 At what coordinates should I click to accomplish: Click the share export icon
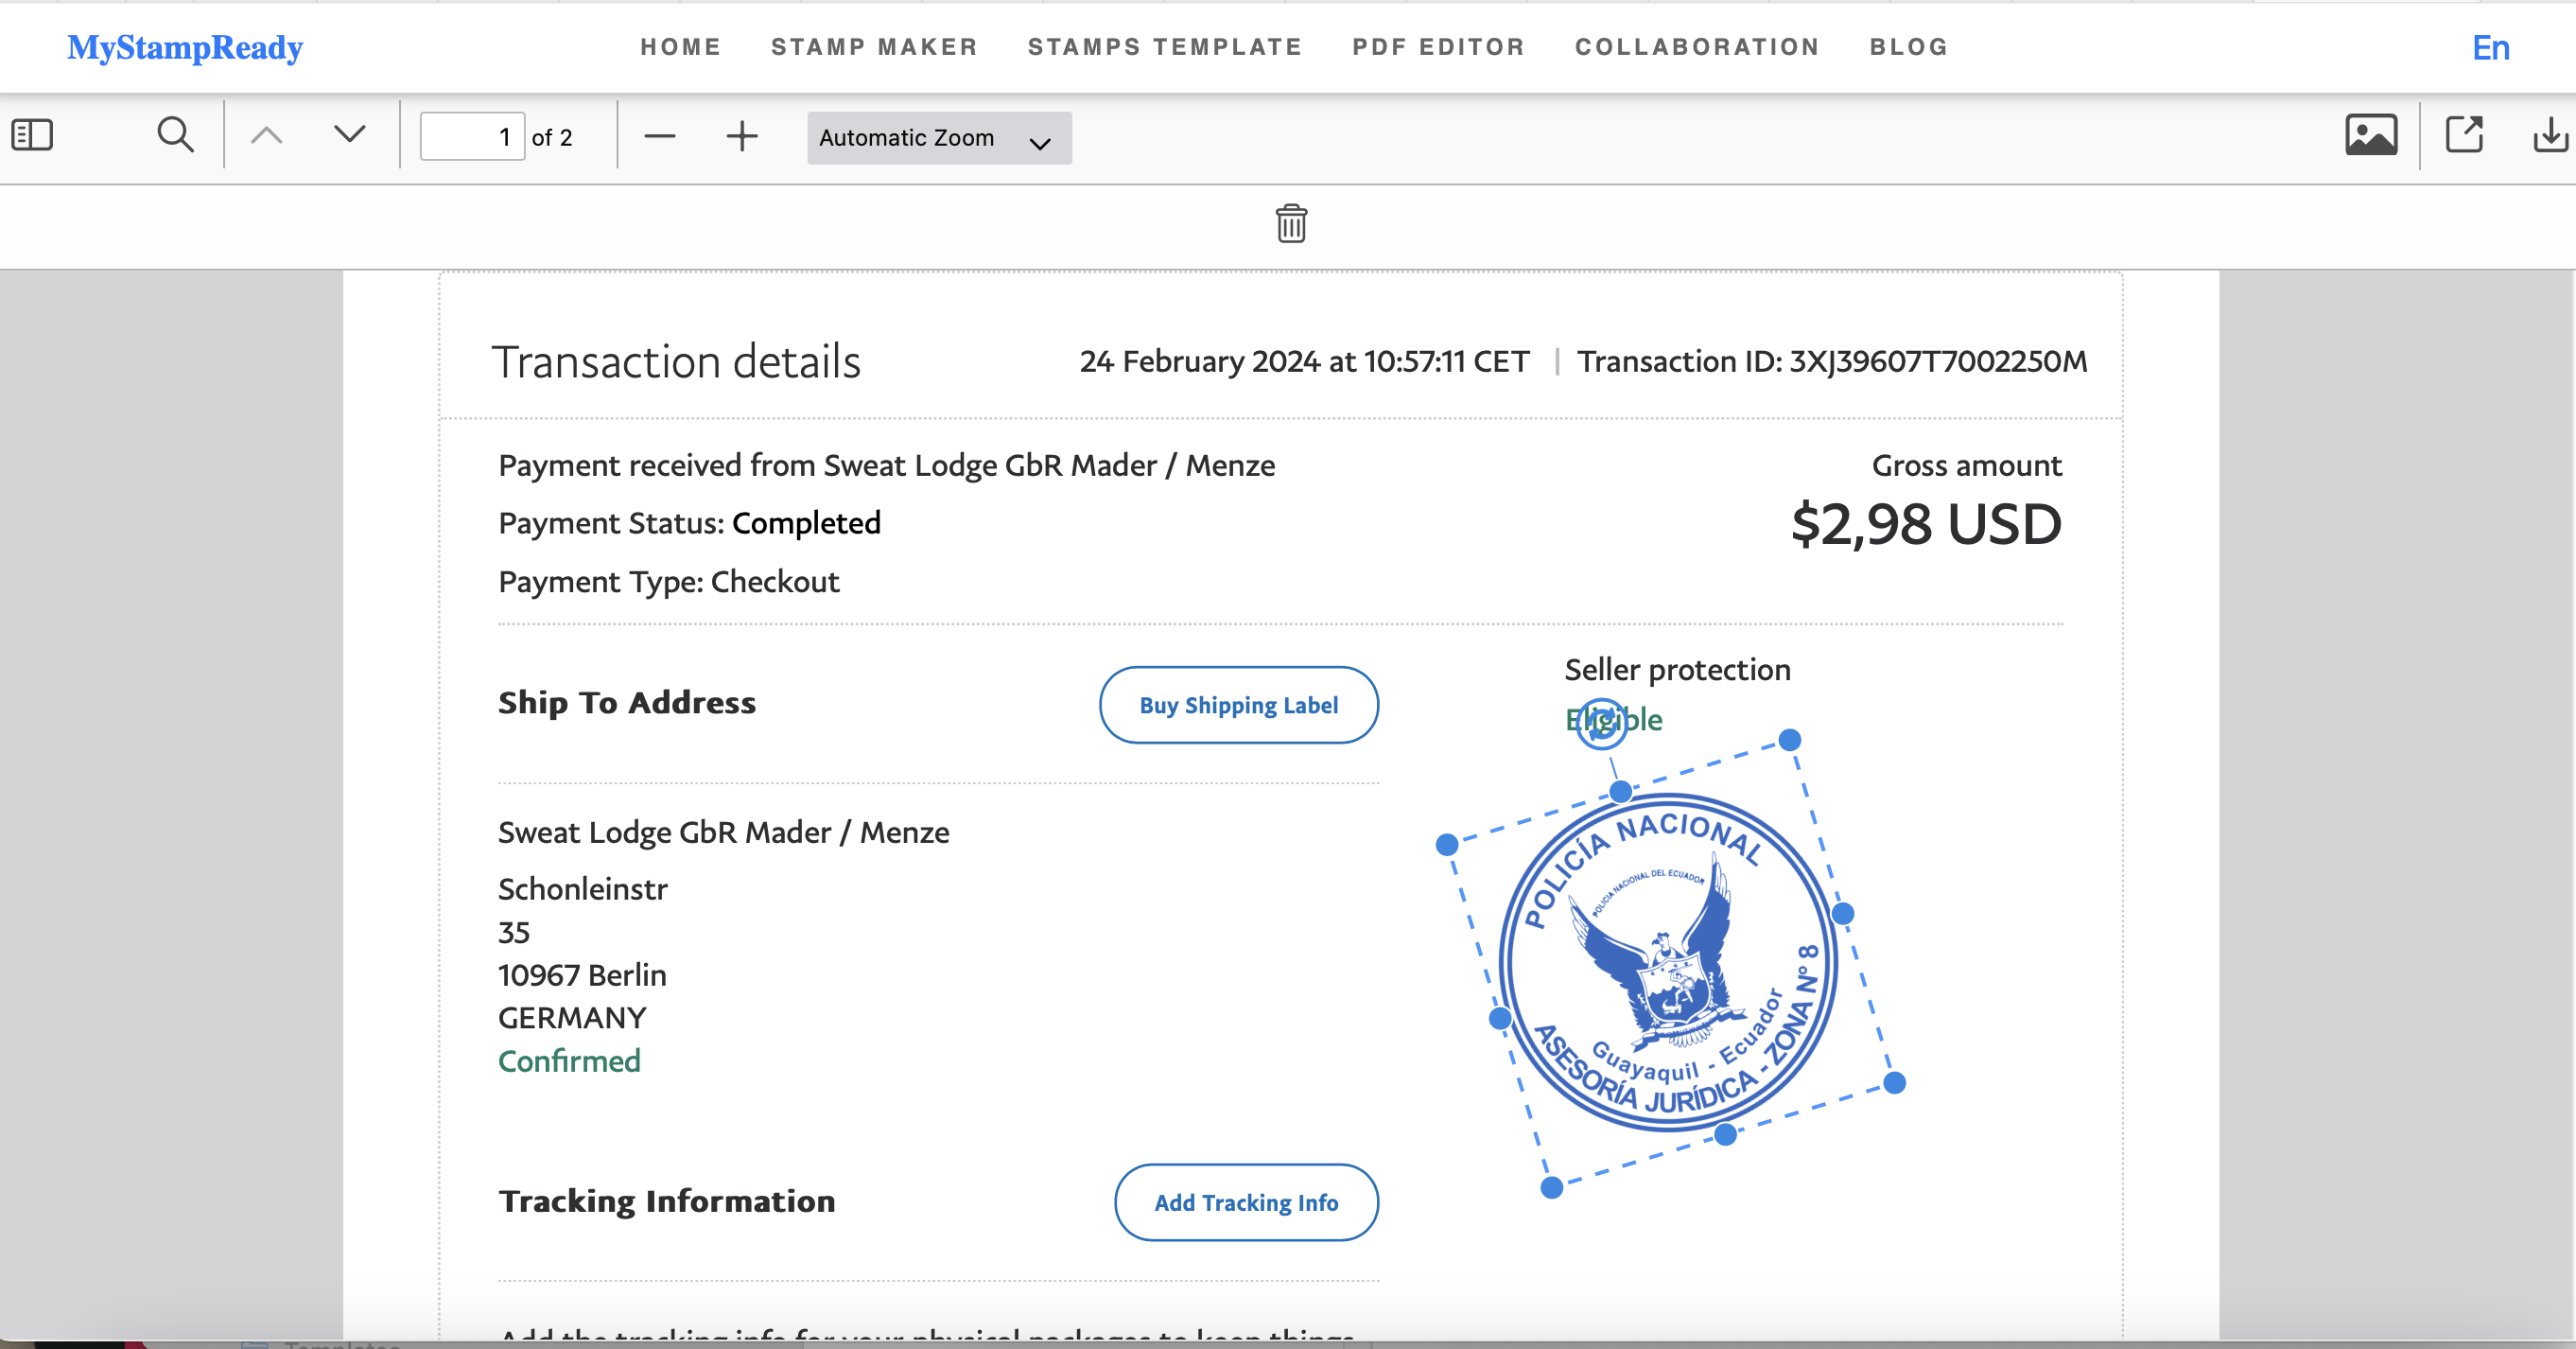point(2464,135)
